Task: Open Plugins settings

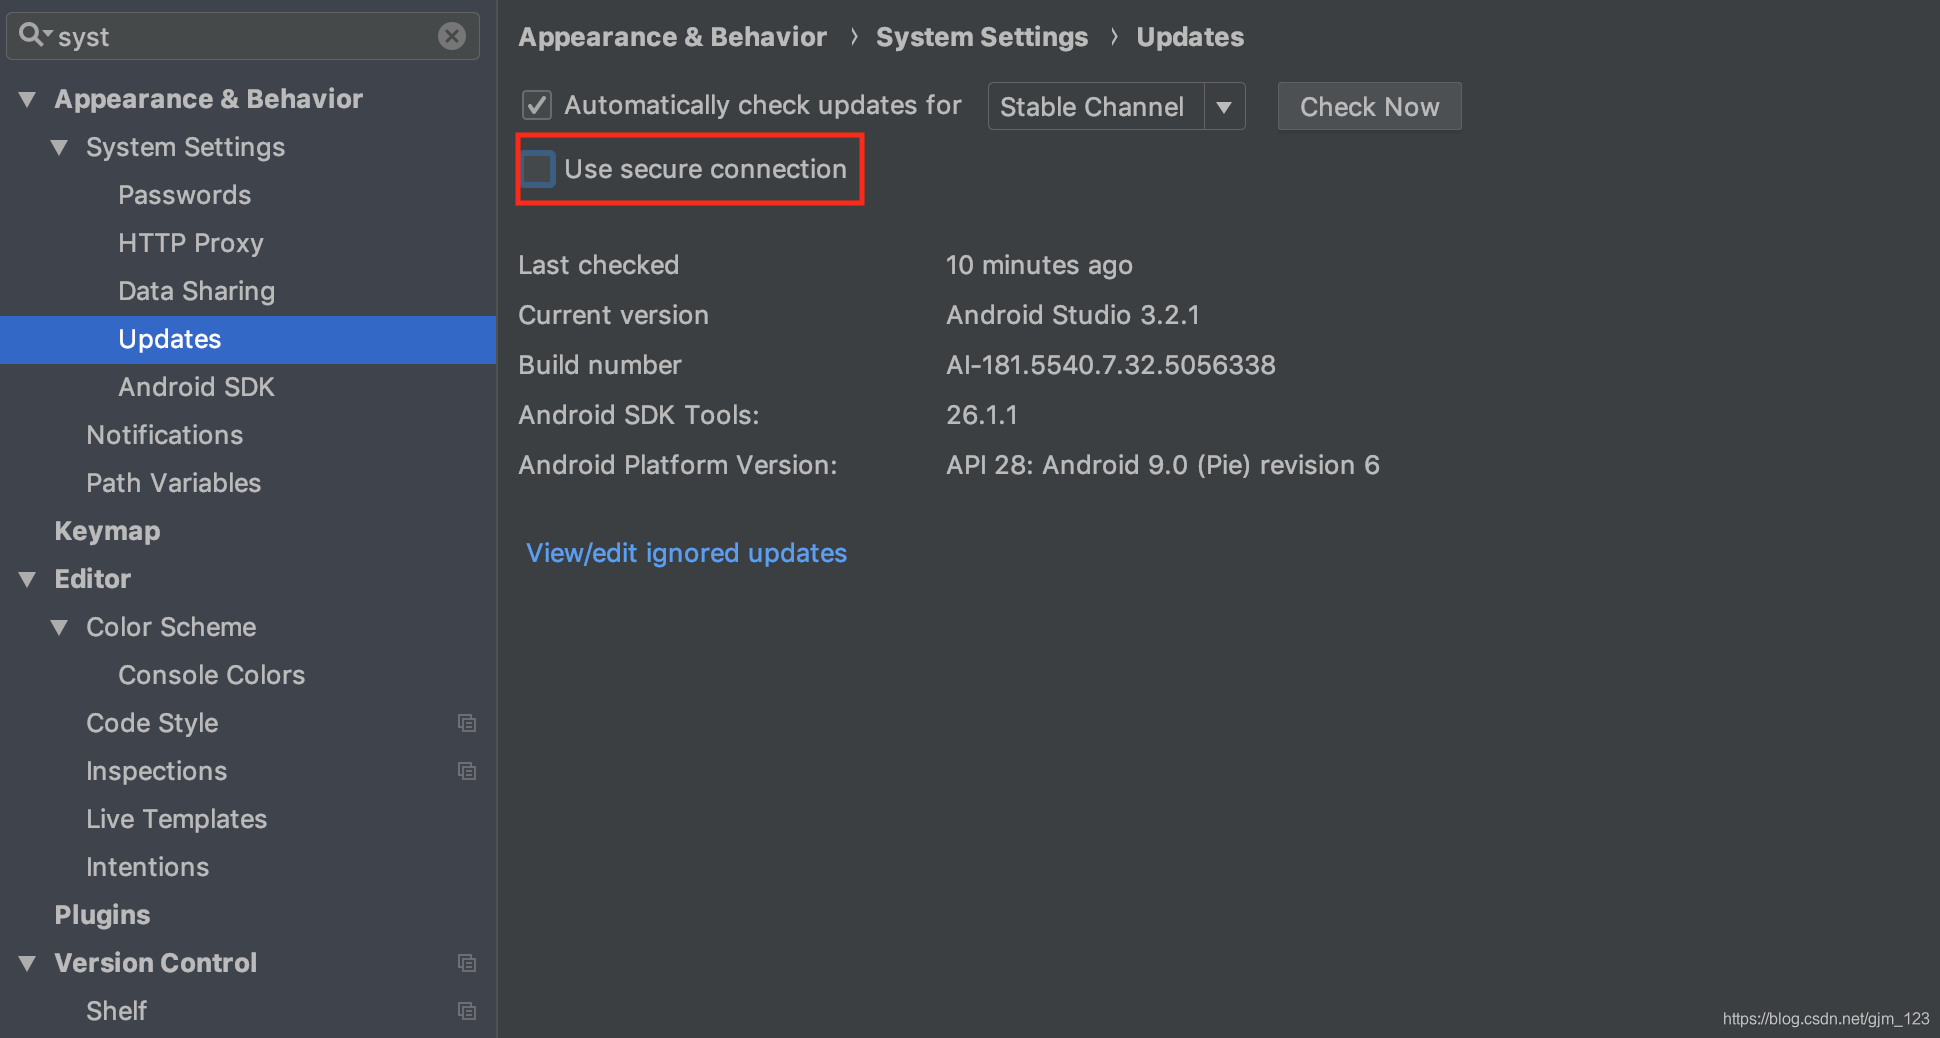Action: [102, 915]
